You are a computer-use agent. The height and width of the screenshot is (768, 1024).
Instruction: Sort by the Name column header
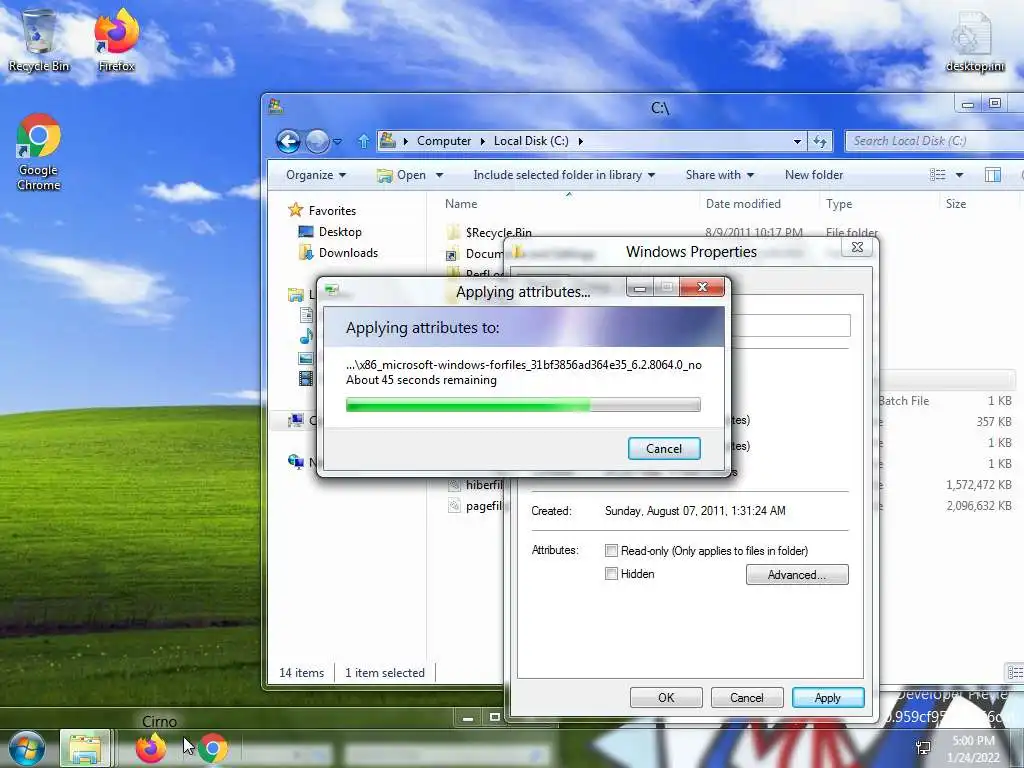click(461, 204)
